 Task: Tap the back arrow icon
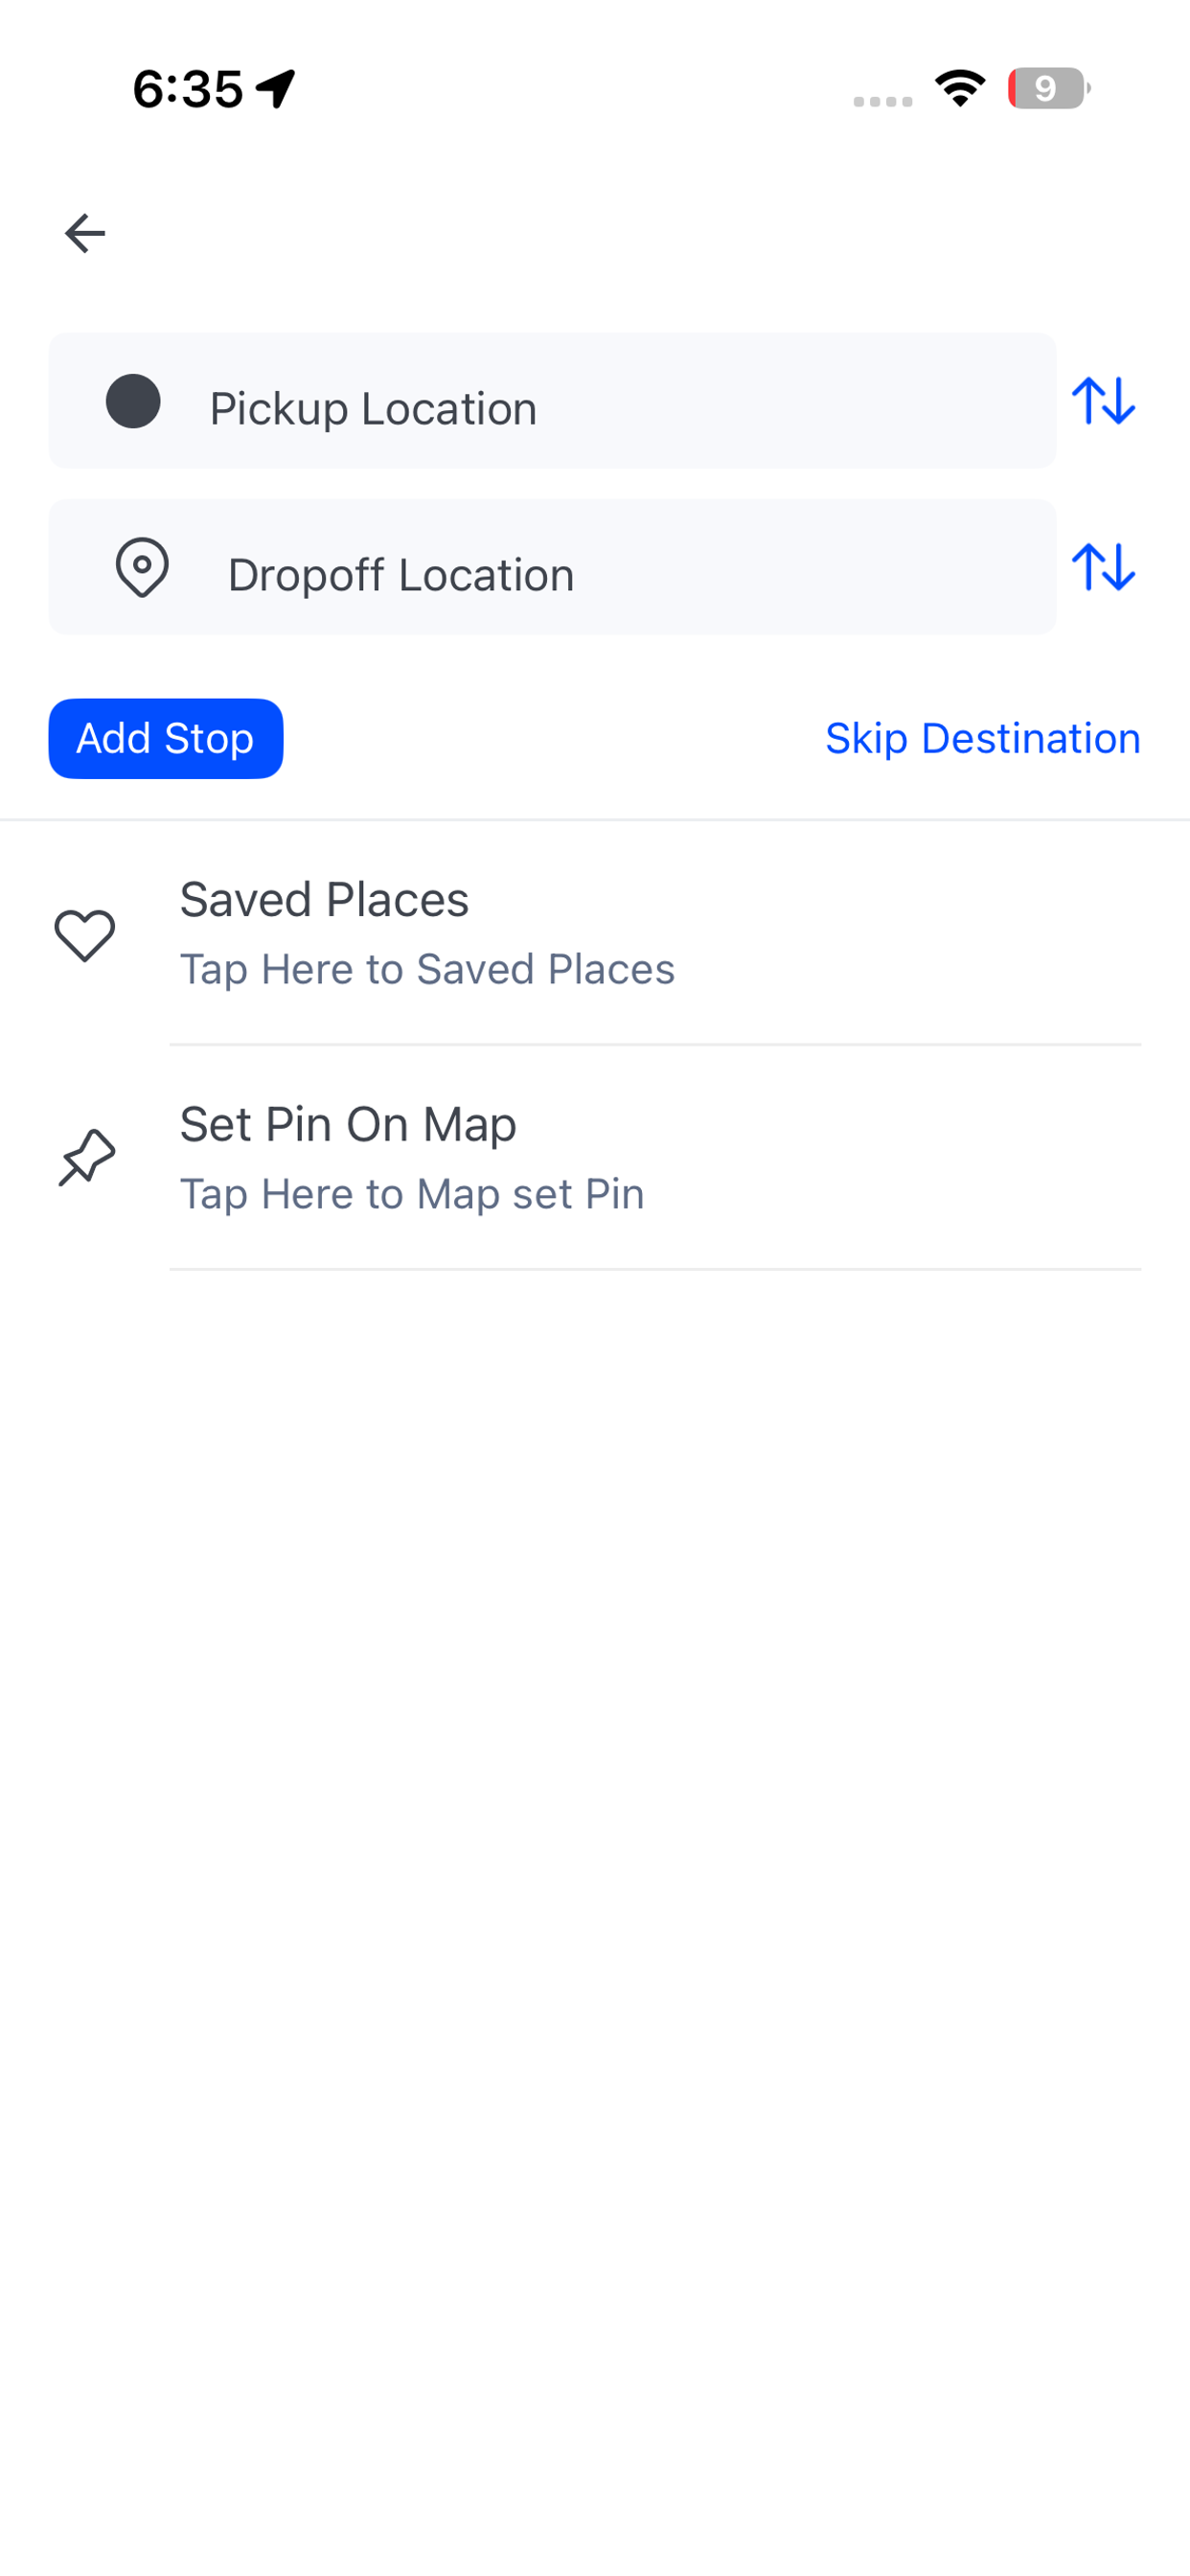point(85,233)
